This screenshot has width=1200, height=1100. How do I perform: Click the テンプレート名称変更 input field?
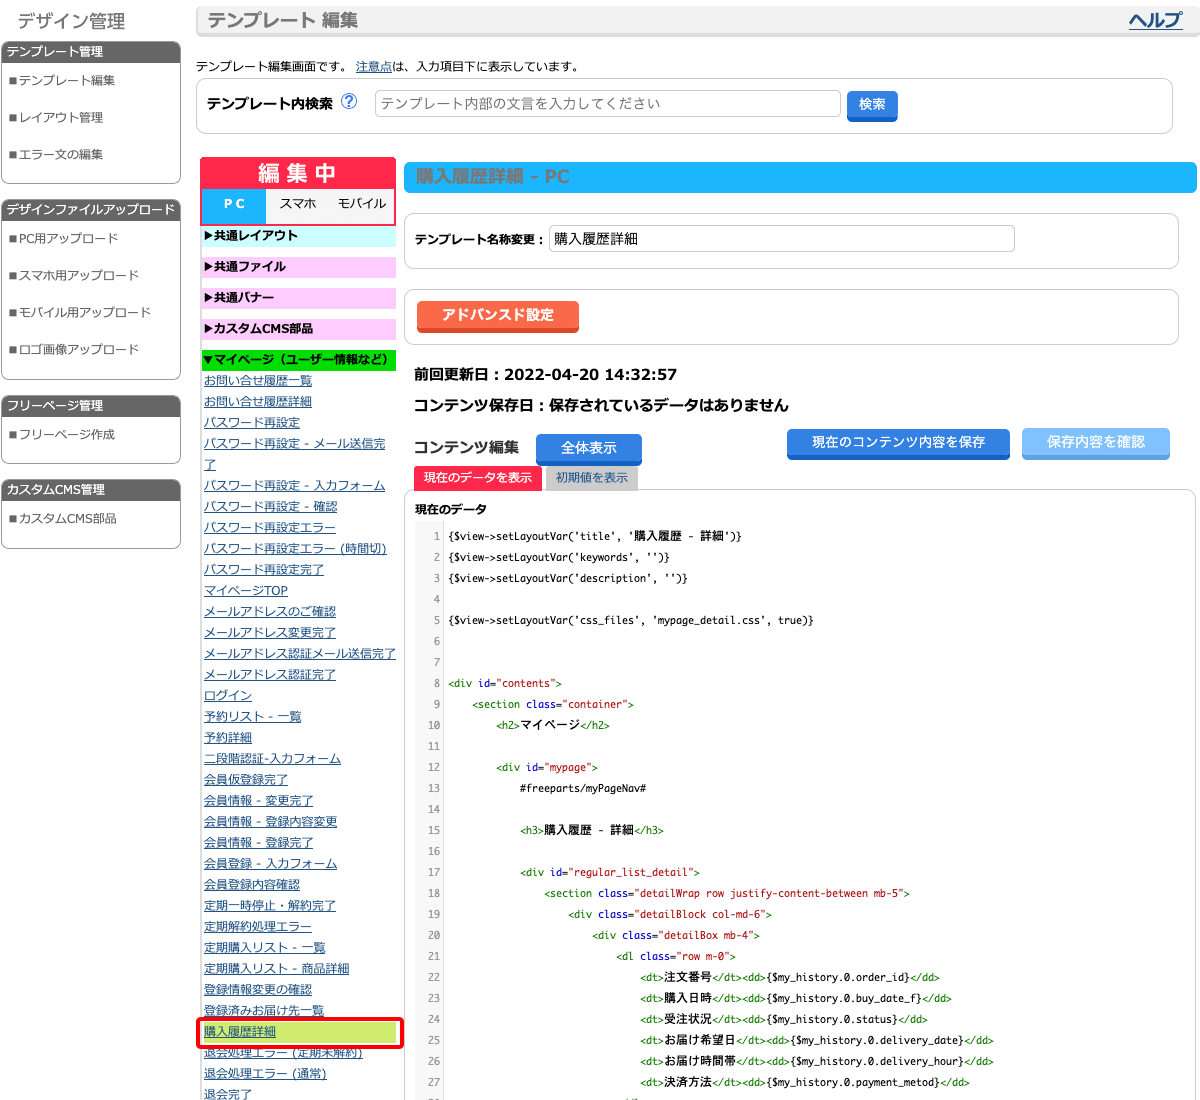781,239
